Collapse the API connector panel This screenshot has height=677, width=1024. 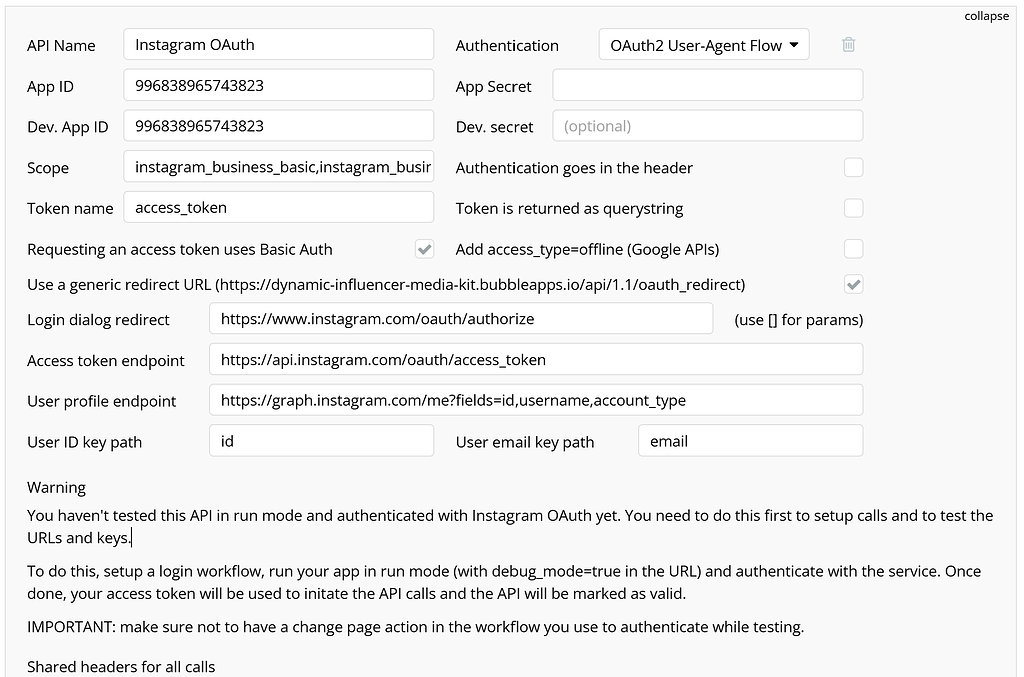coord(986,15)
